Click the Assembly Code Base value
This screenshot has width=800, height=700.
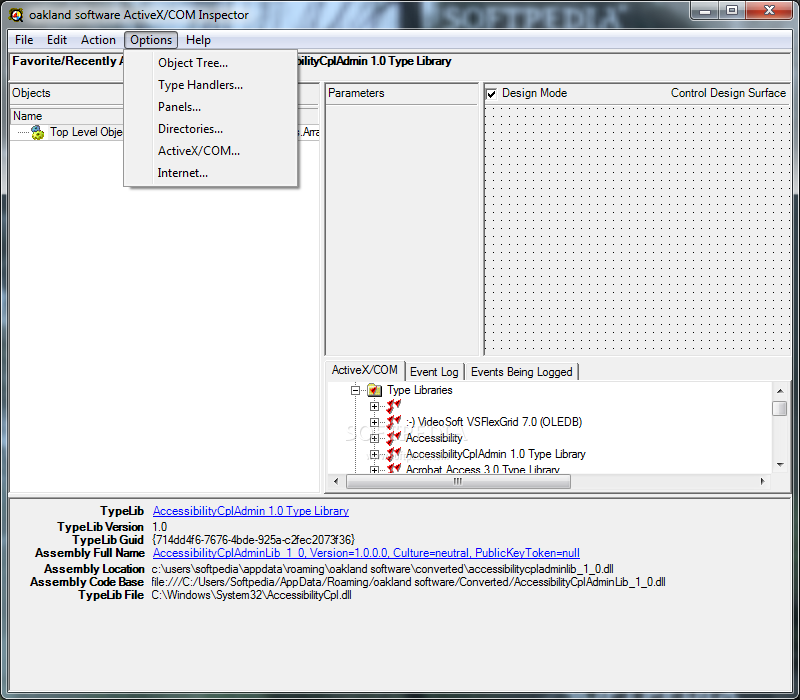408,582
